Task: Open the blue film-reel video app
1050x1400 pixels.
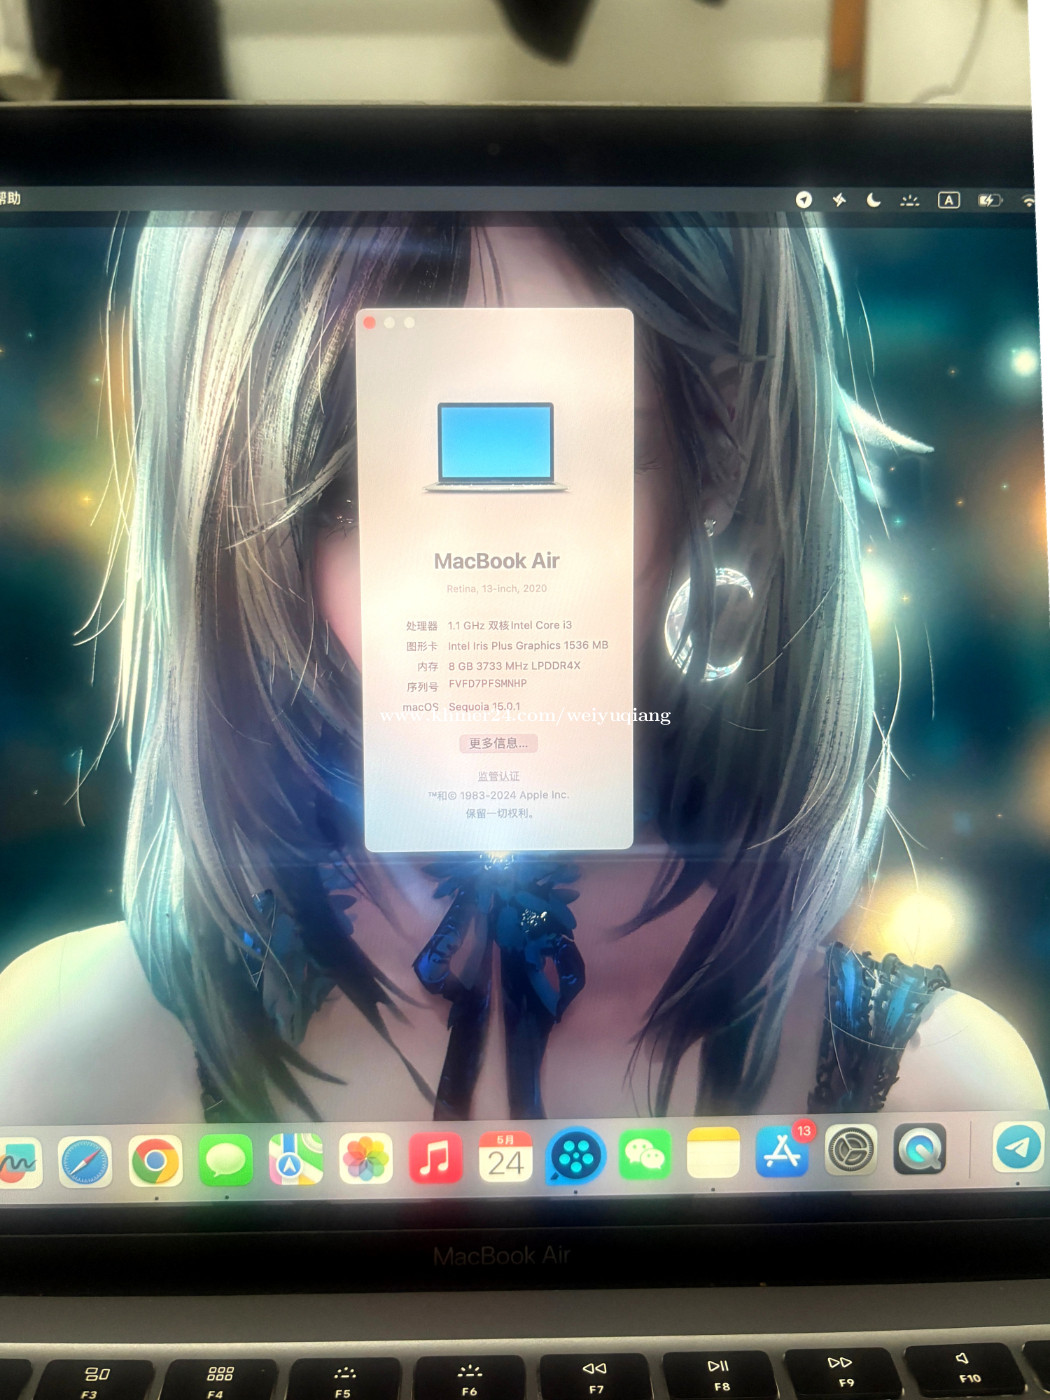Action: (x=576, y=1156)
